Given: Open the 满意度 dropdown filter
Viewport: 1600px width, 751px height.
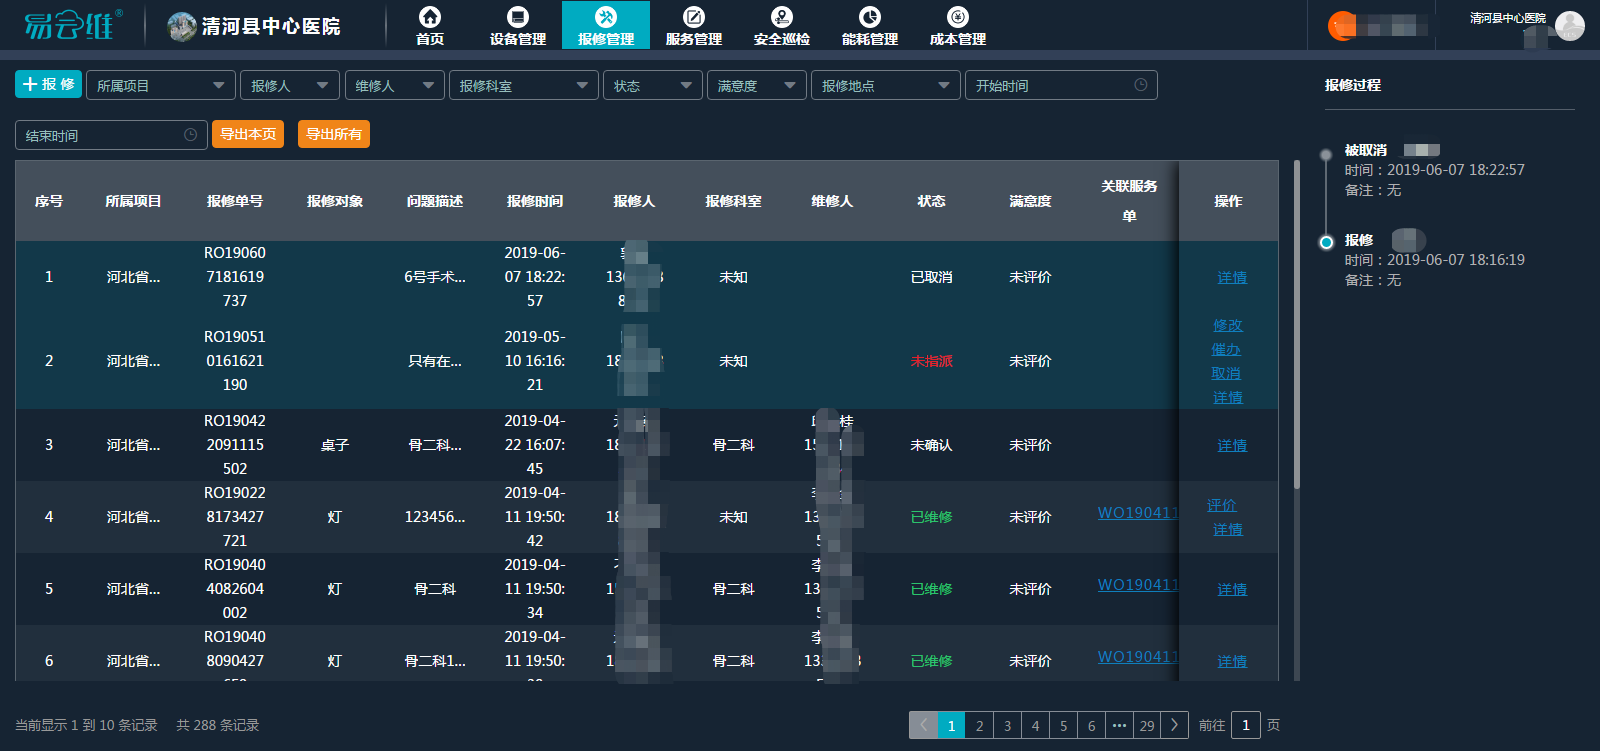Looking at the screenshot, I should [x=756, y=86].
